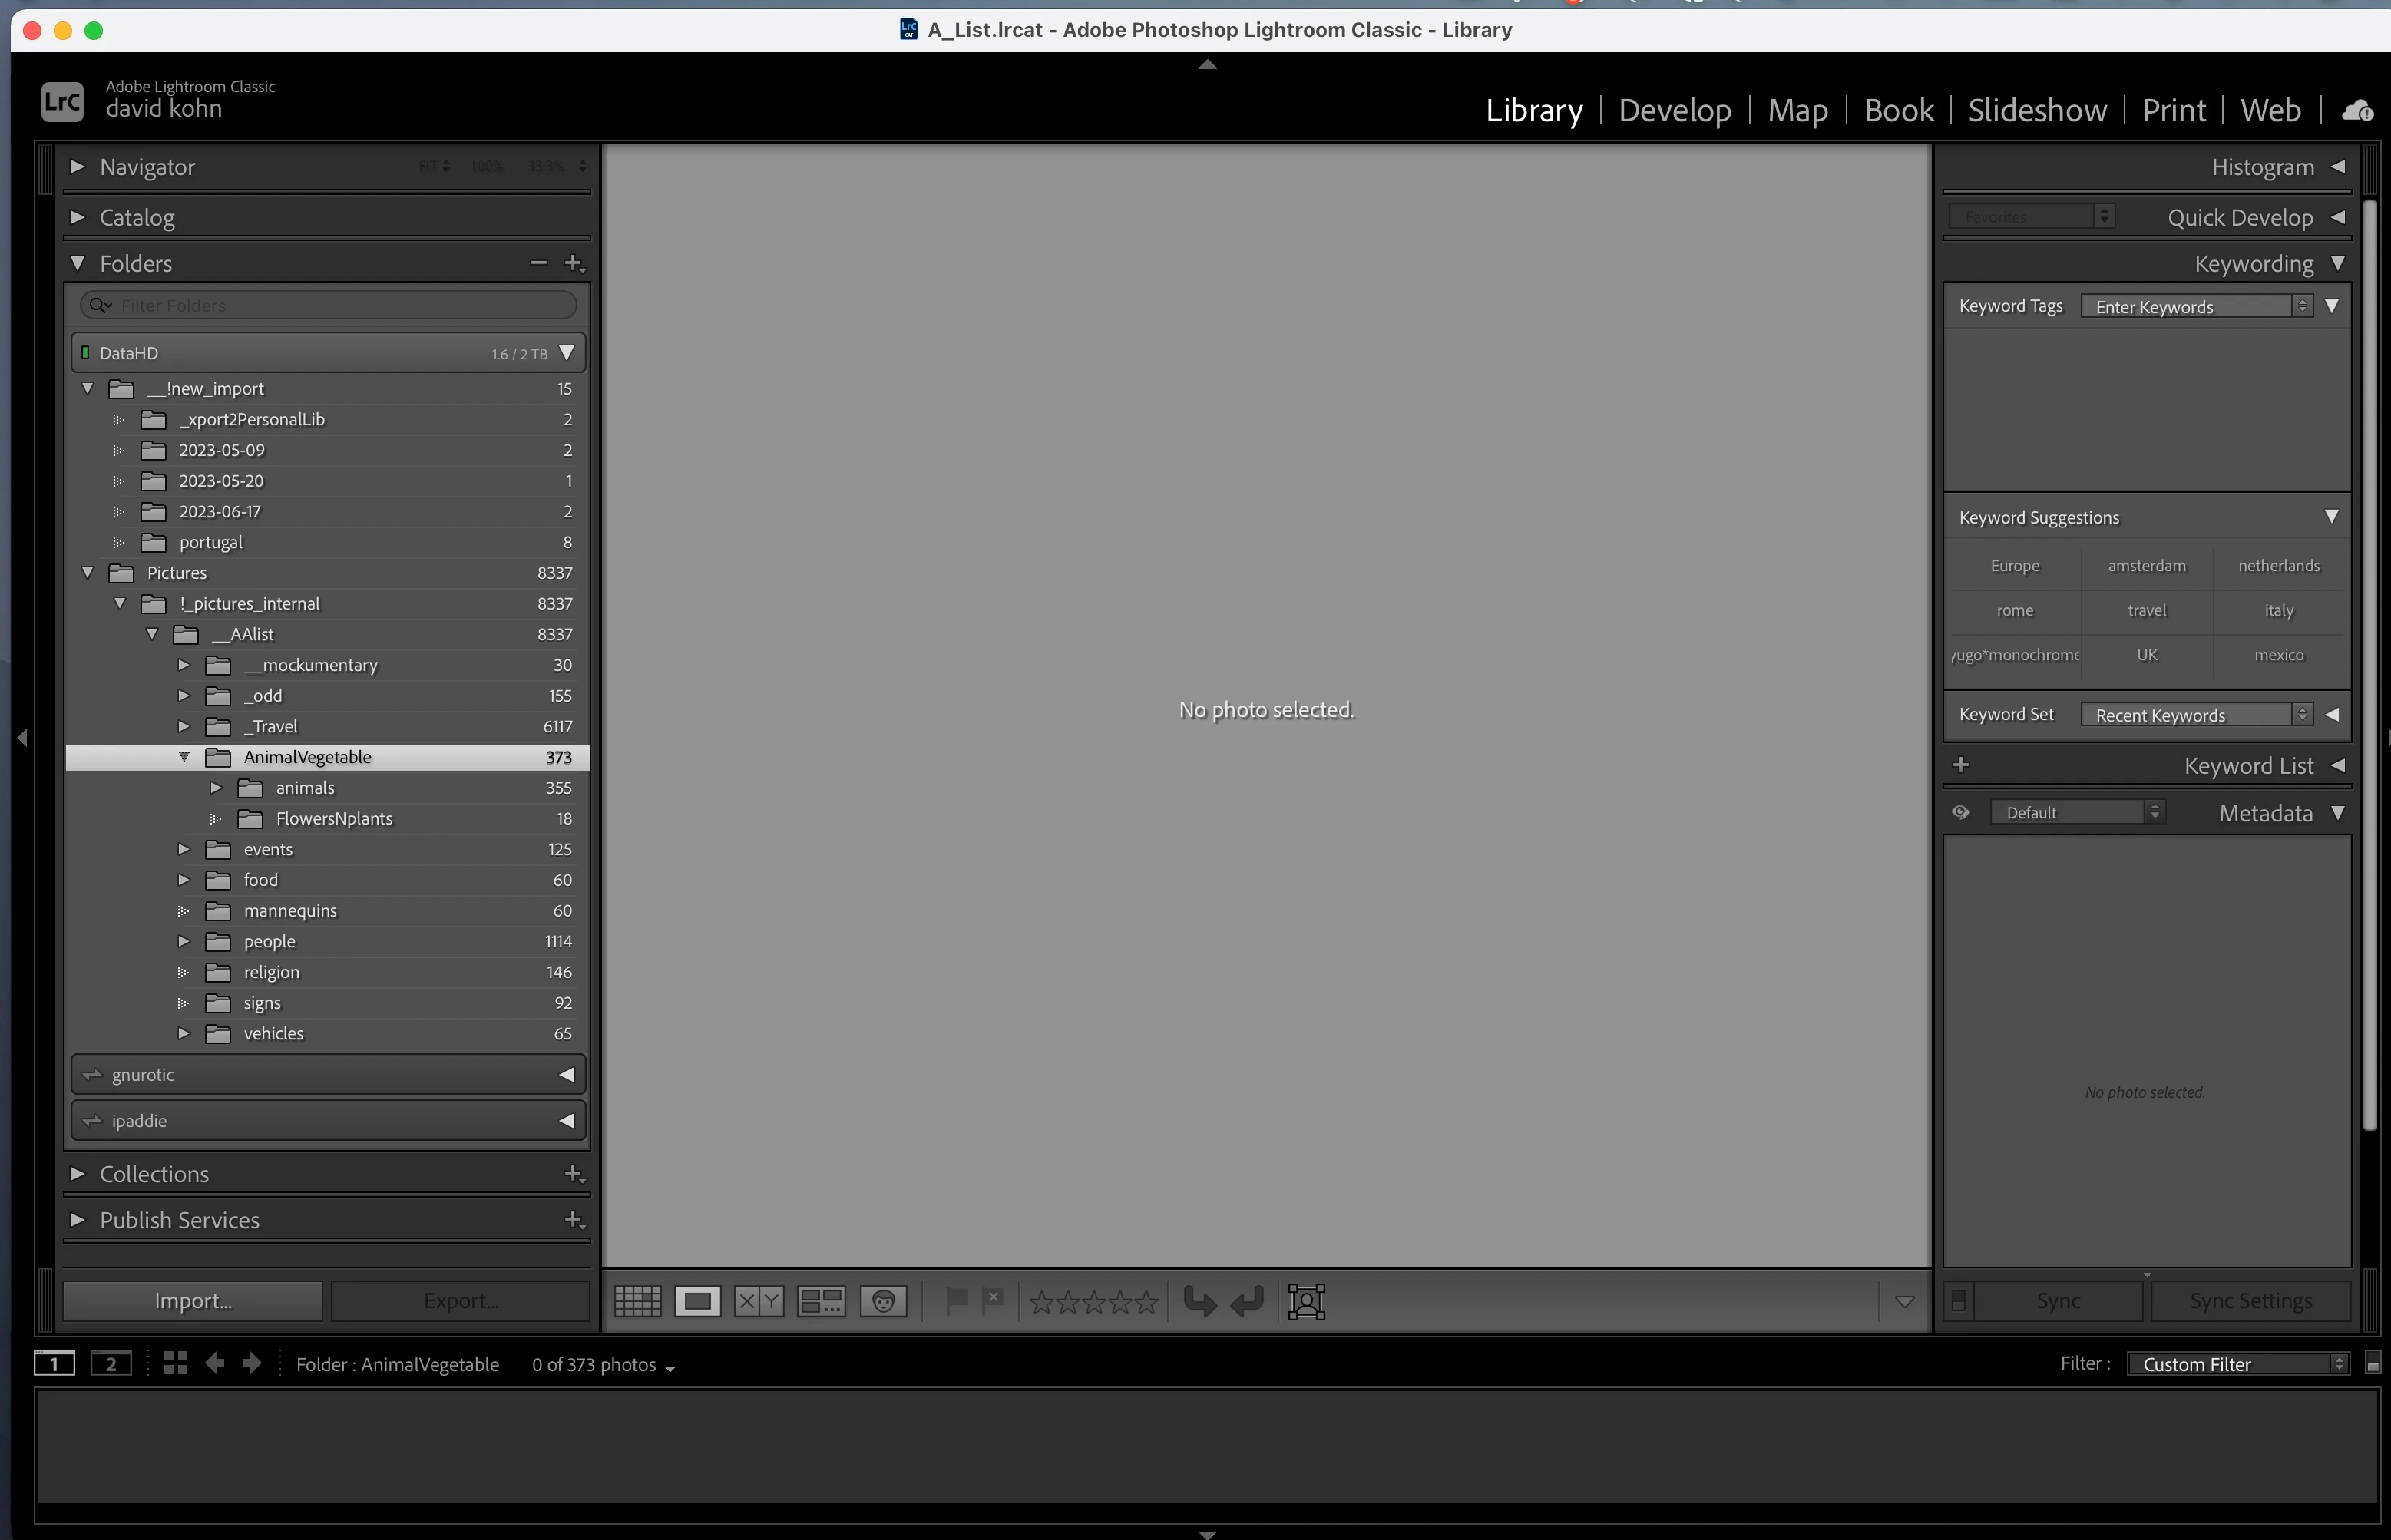Open the Slideshow module

[x=2036, y=110]
